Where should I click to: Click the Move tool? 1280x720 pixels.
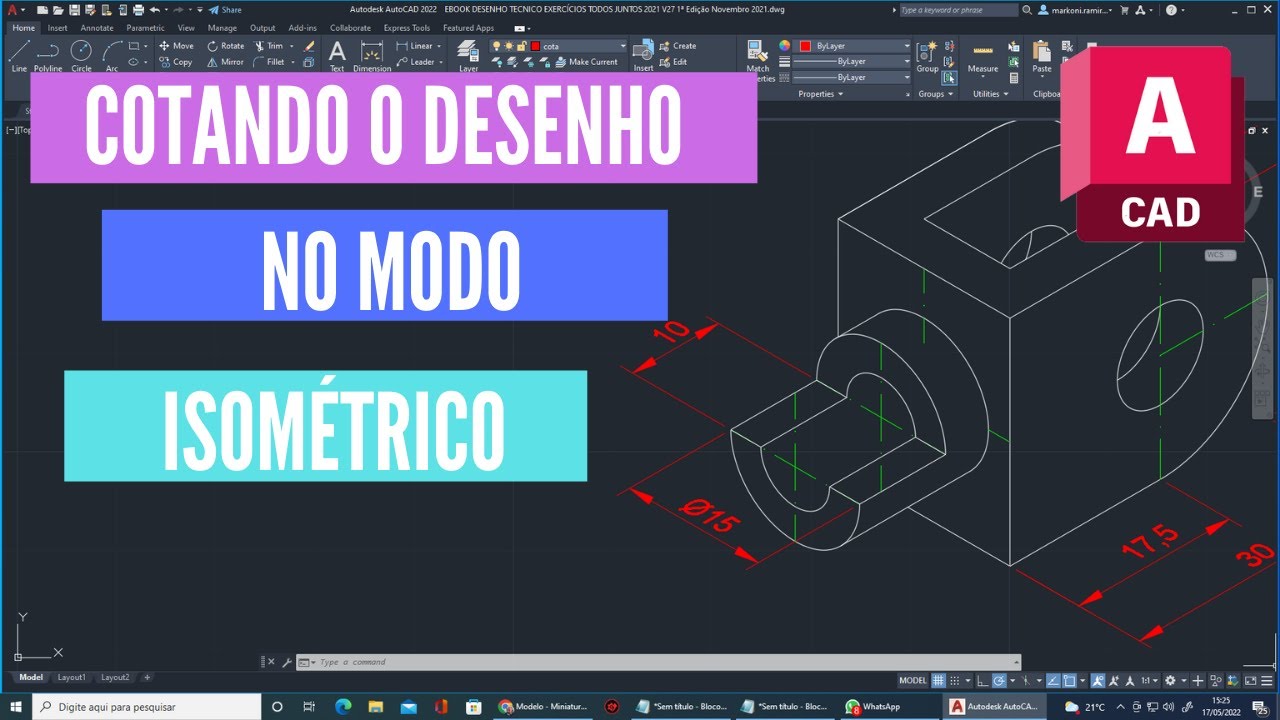[176, 46]
